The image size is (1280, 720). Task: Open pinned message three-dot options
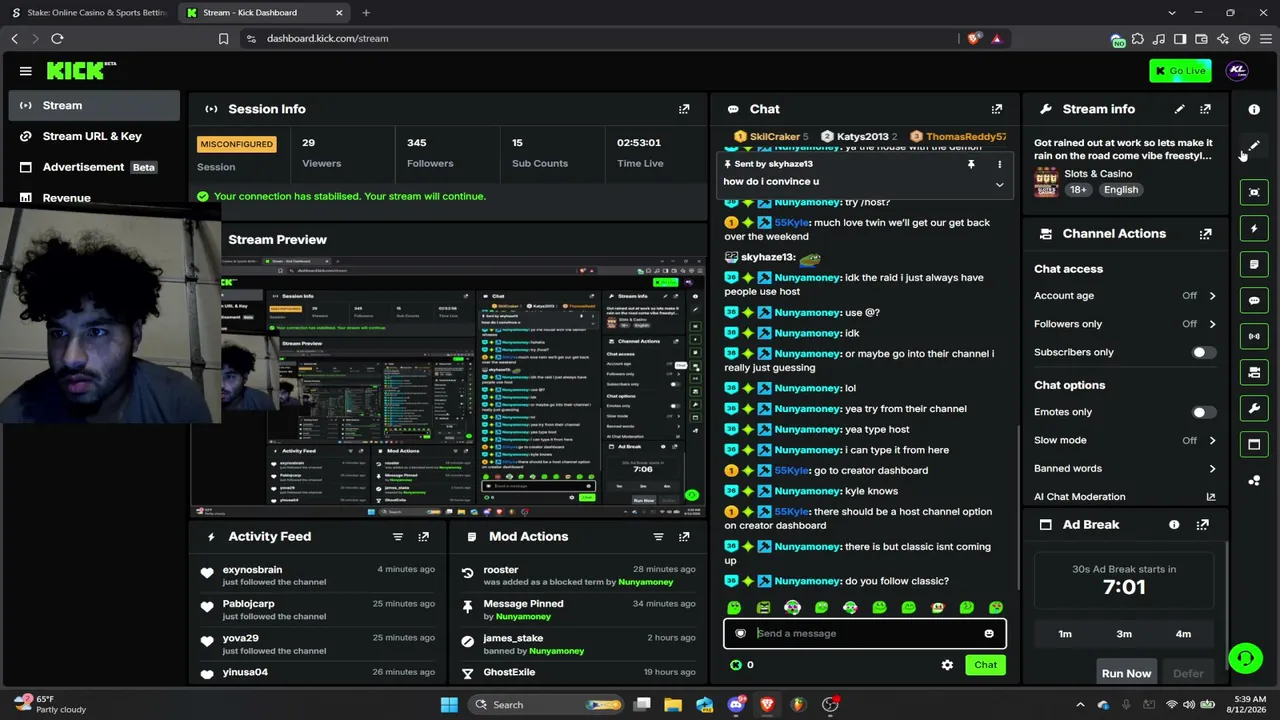999,164
